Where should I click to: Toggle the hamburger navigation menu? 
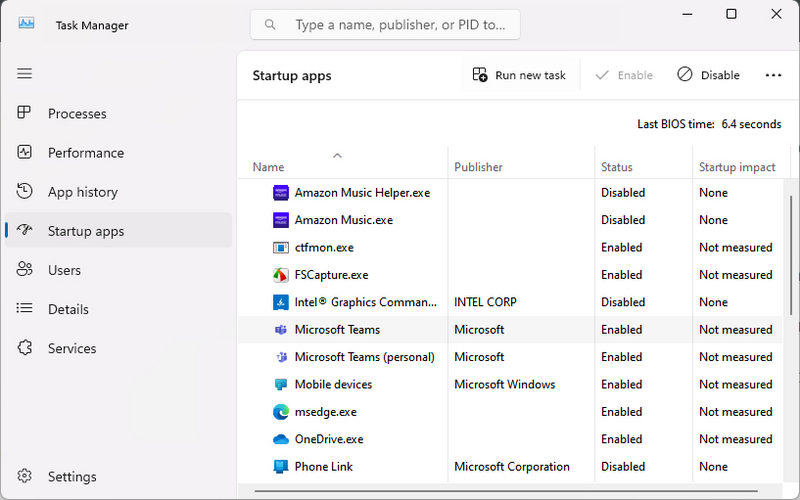tap(24, 73)
